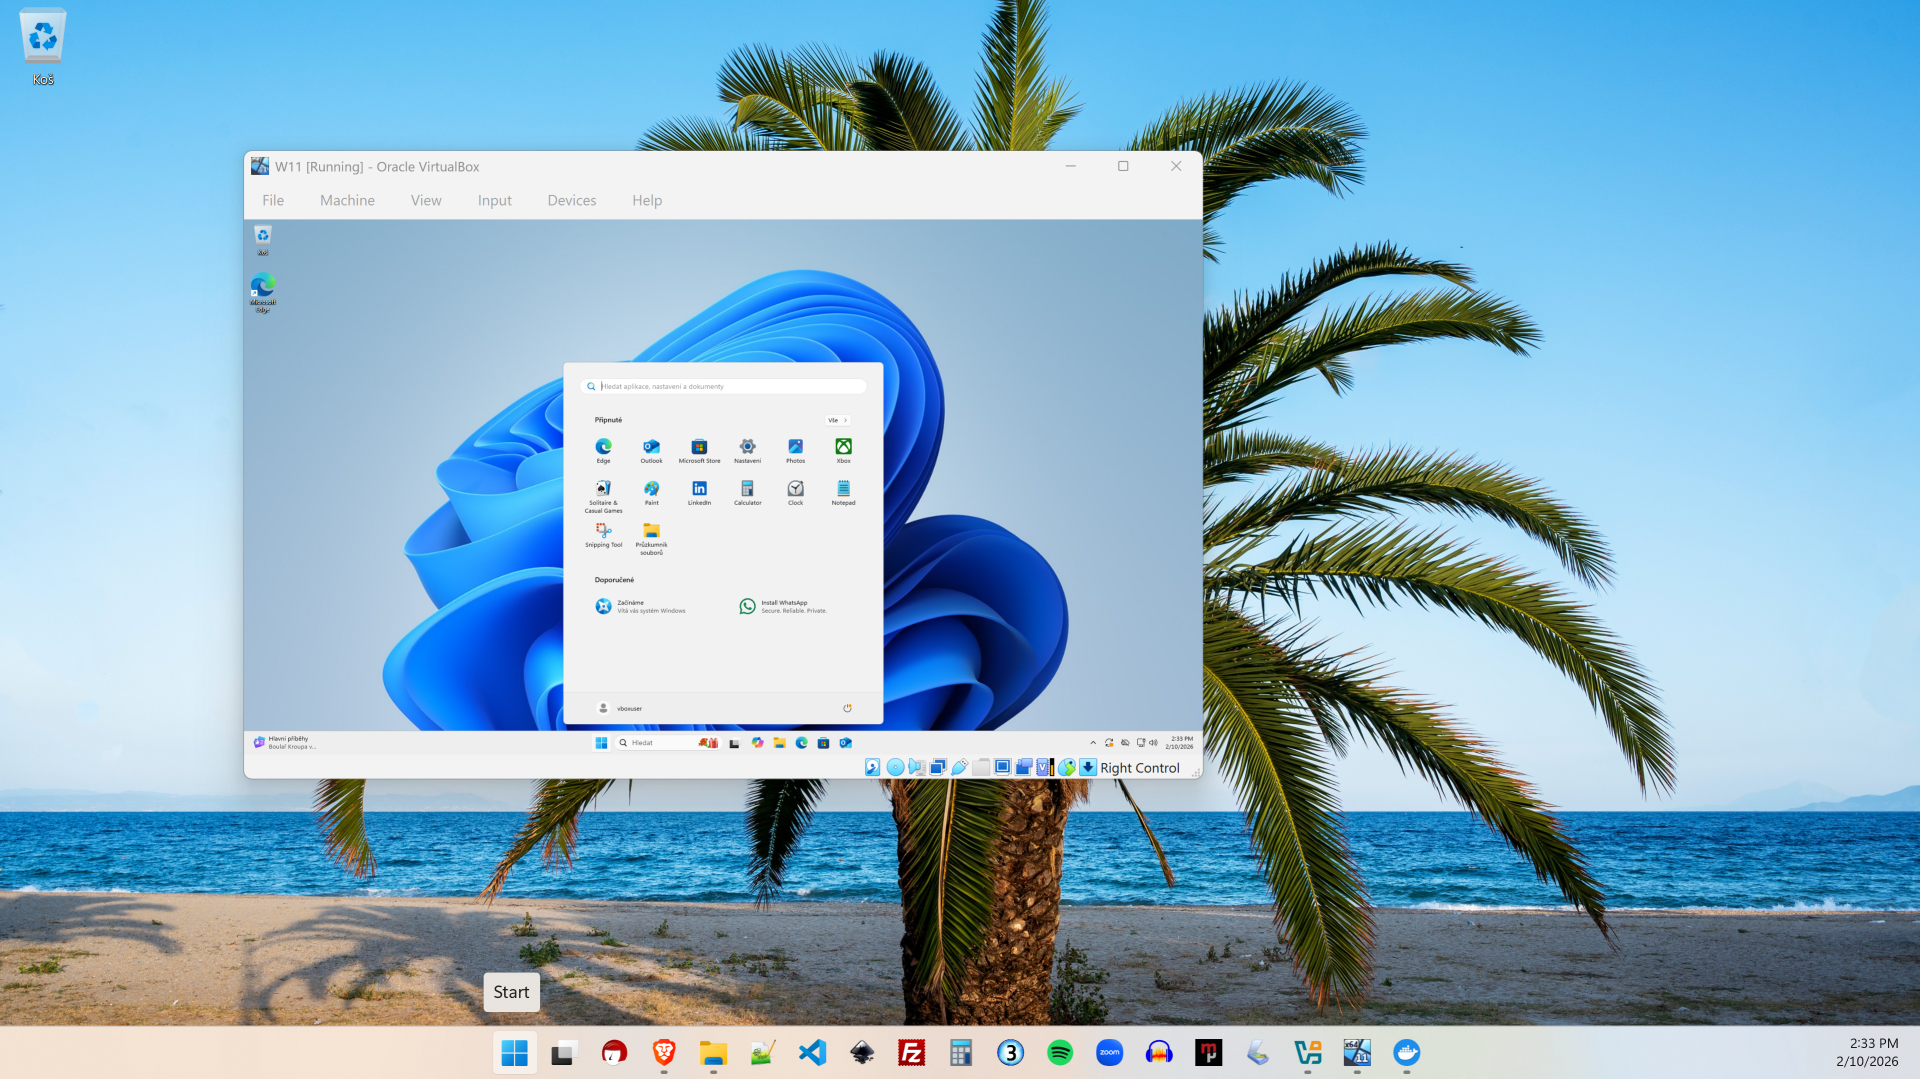
Task: Open the Clock app from pinned apps
Action: click(x=795, y=489)
